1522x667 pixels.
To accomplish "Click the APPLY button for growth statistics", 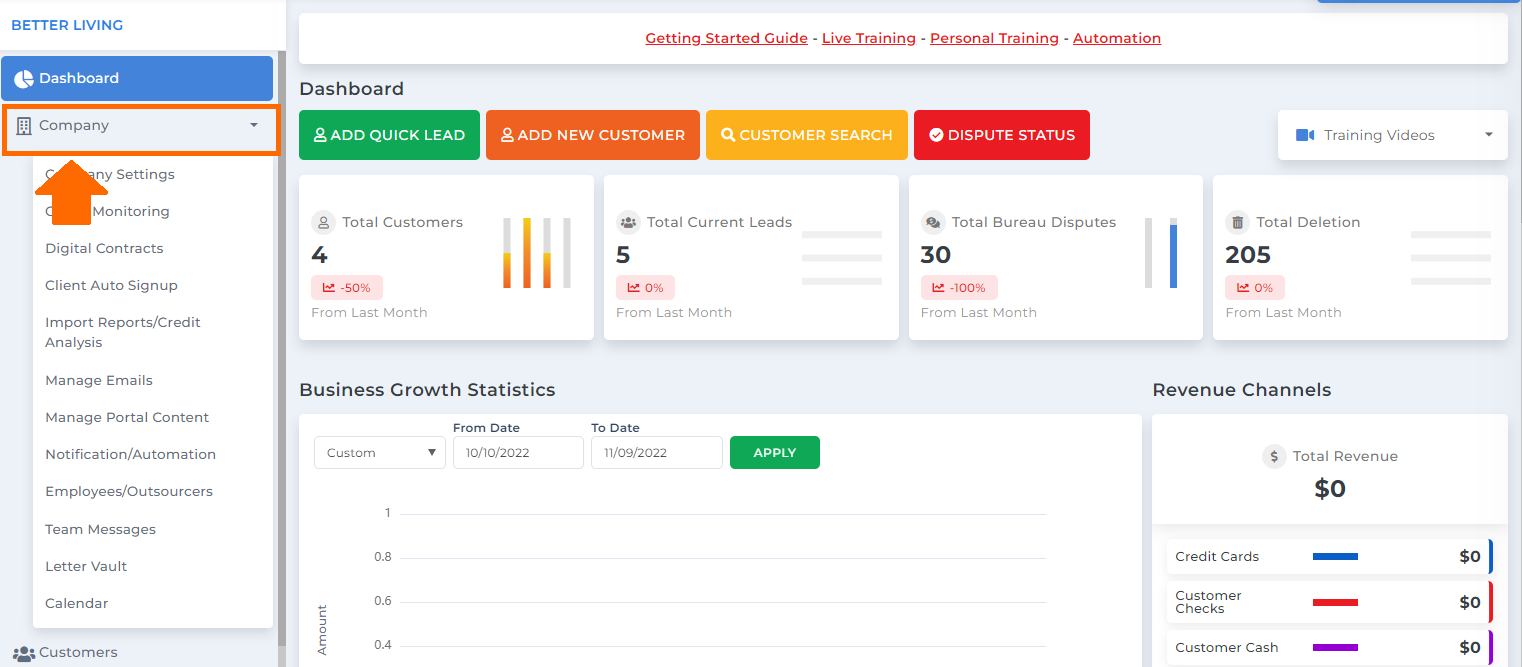I will point(774,452).
